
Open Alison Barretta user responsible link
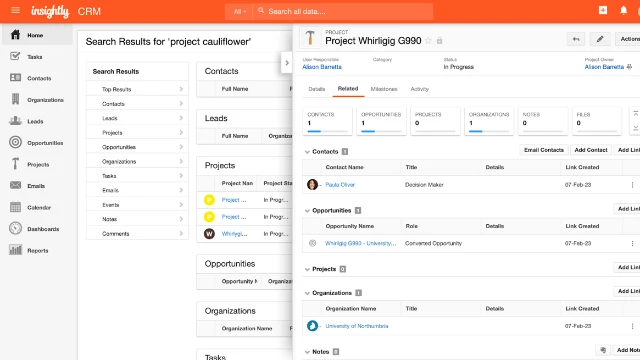click(x=322, y=67)
